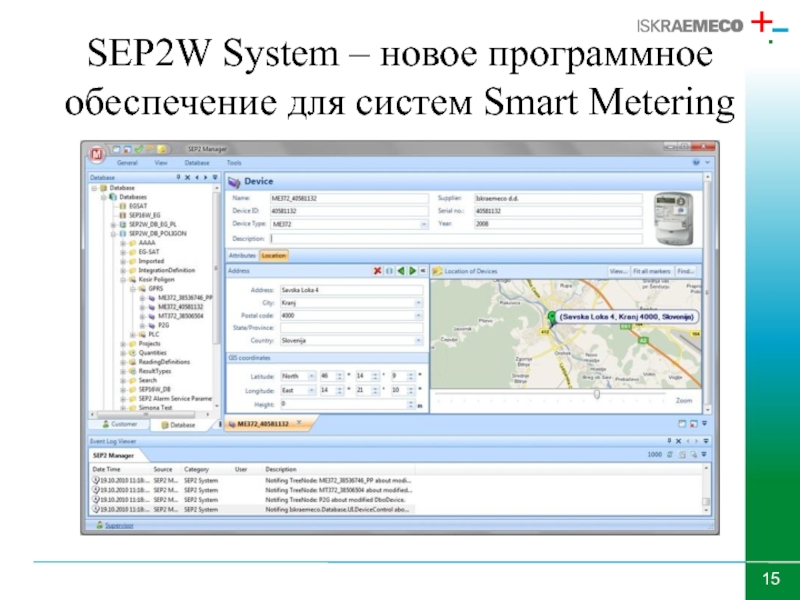Select the P2G device tree item
This screenshot has height=600, width=800.
click(x=163, y=326)
